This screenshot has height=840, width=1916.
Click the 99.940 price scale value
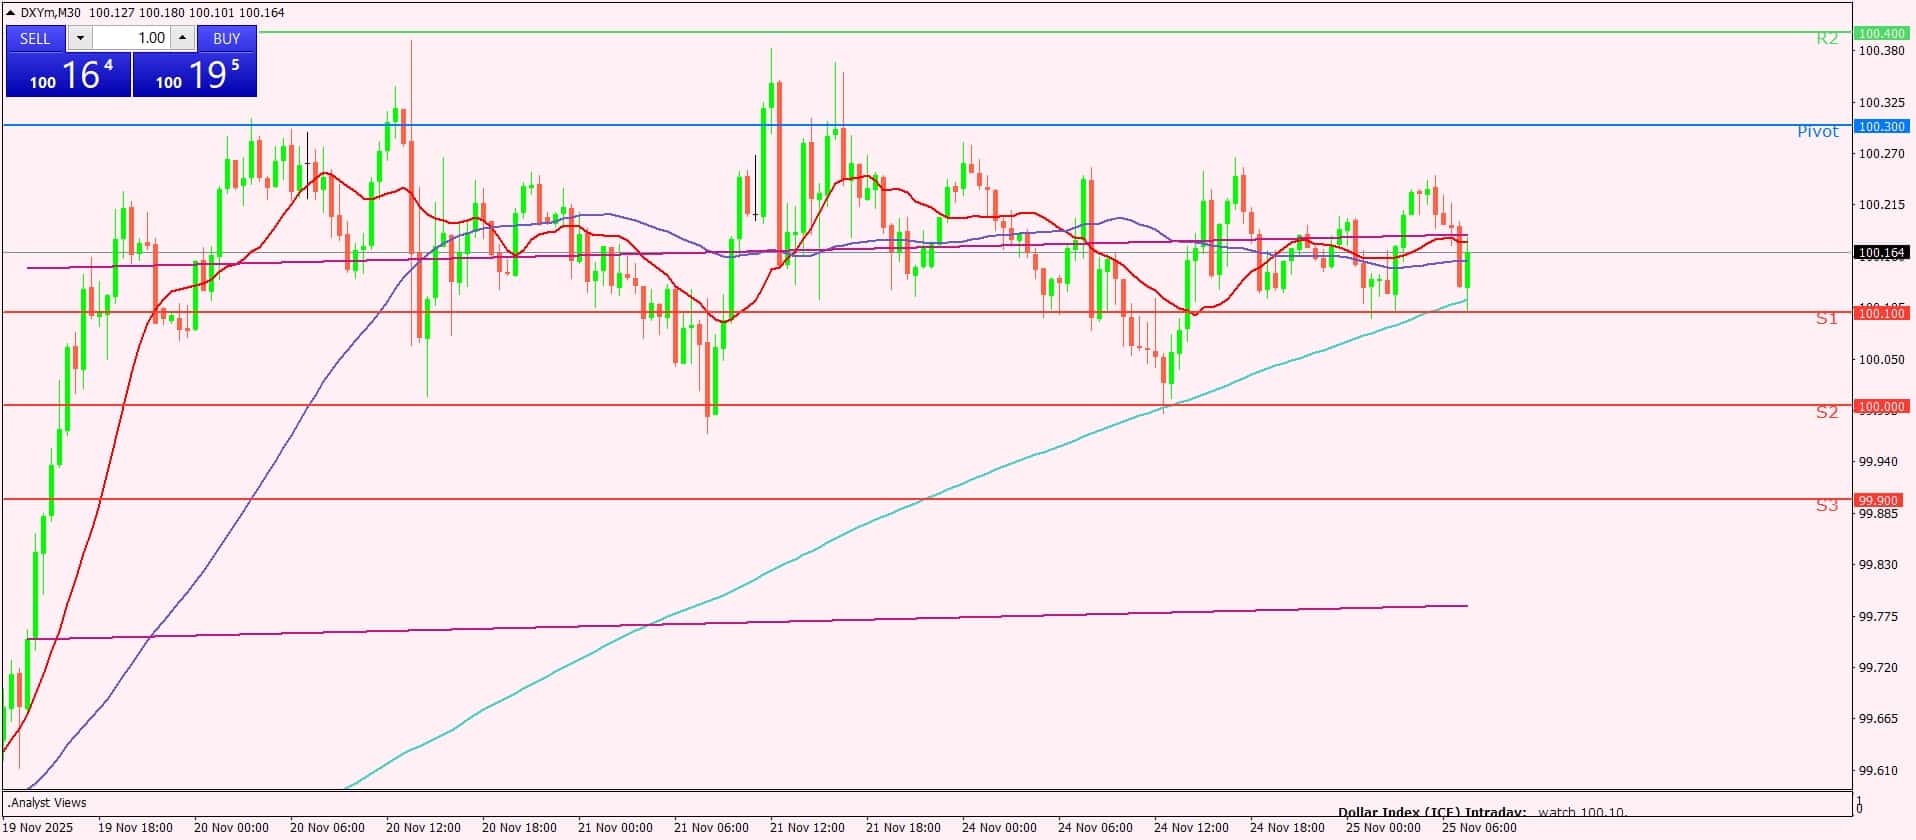(x=1878, y=462)
